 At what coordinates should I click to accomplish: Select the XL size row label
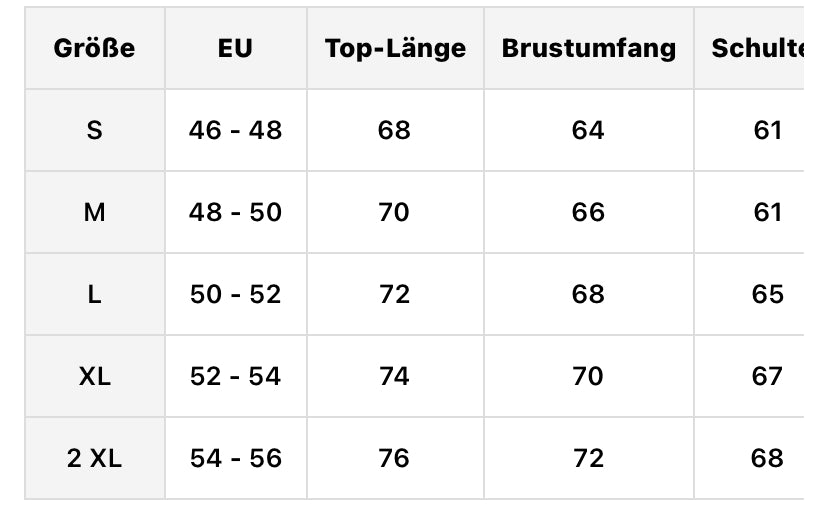click(95, 376)
